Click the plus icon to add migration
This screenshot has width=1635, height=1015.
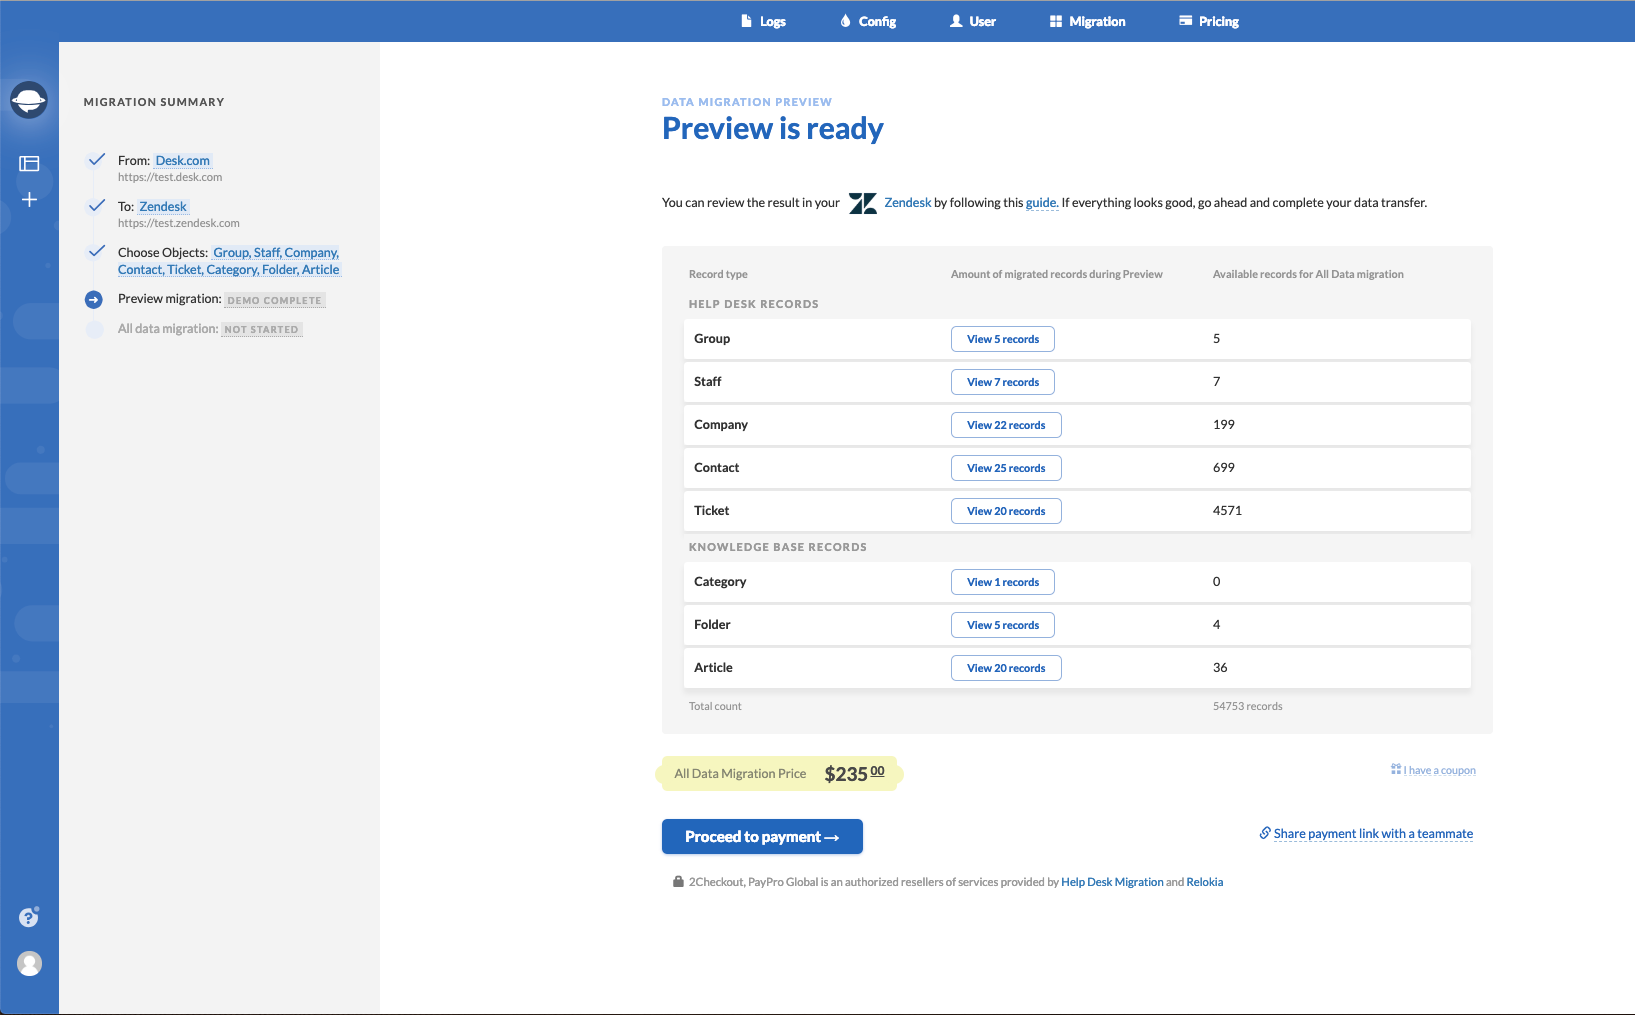(29, 200)
